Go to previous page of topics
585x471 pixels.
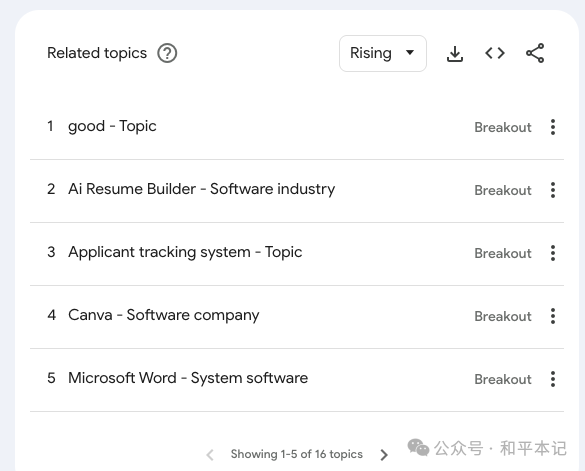pos(210,455)
